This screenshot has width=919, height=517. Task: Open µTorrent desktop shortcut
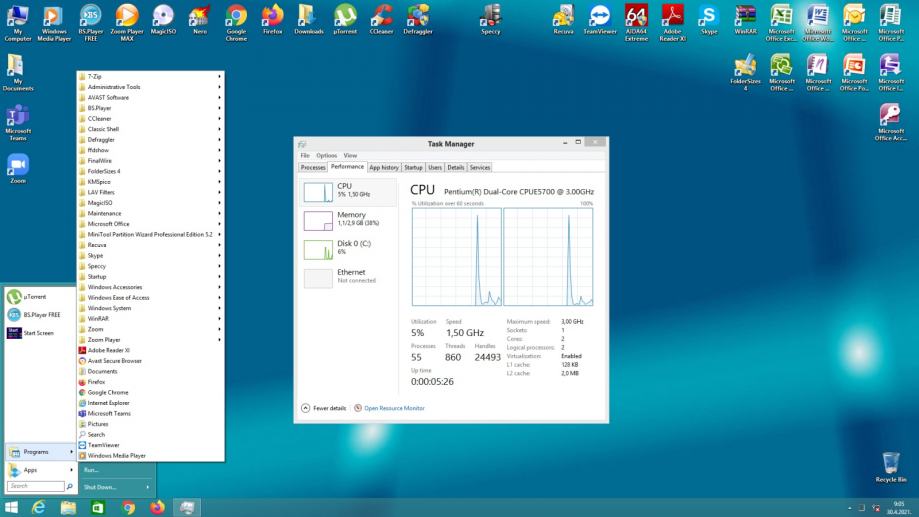[345, 16]
